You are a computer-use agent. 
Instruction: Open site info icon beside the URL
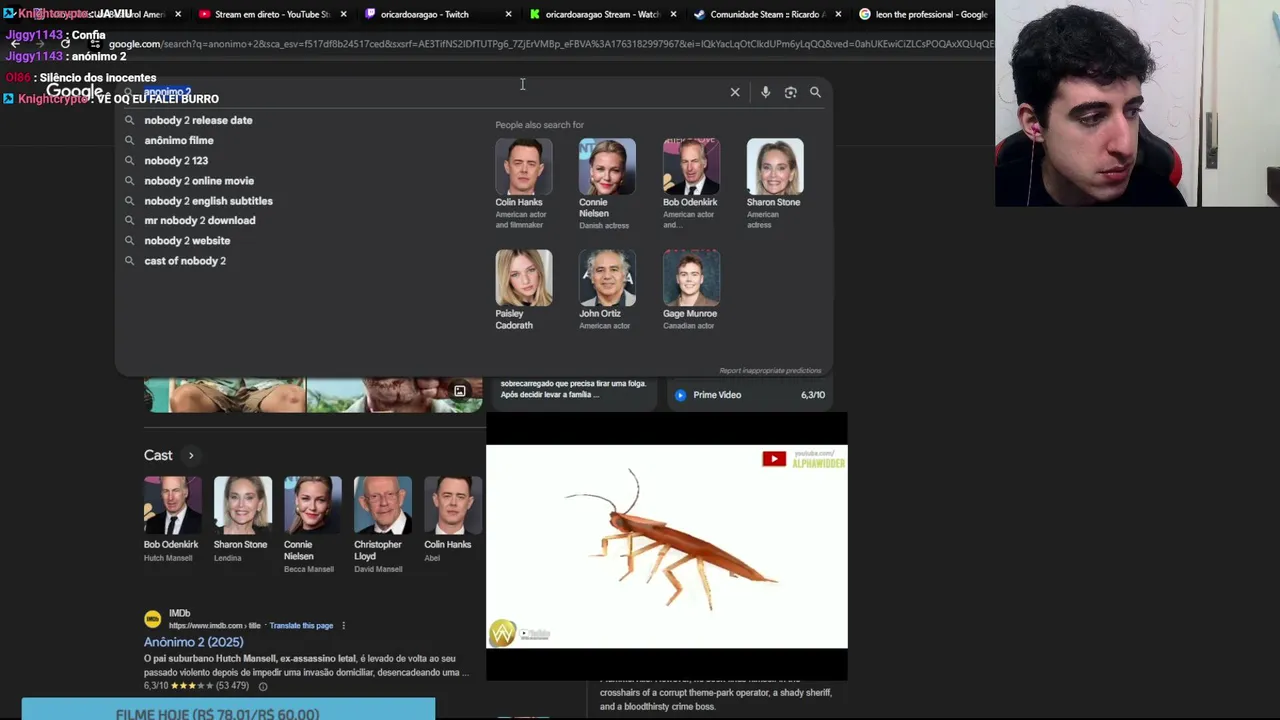95,44
